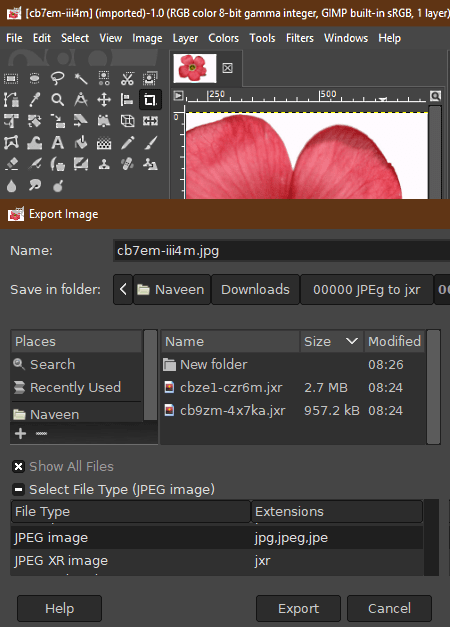Click the flower image tab thumbnail
Viewport: 450px width, 627px height.
(194, 68)
